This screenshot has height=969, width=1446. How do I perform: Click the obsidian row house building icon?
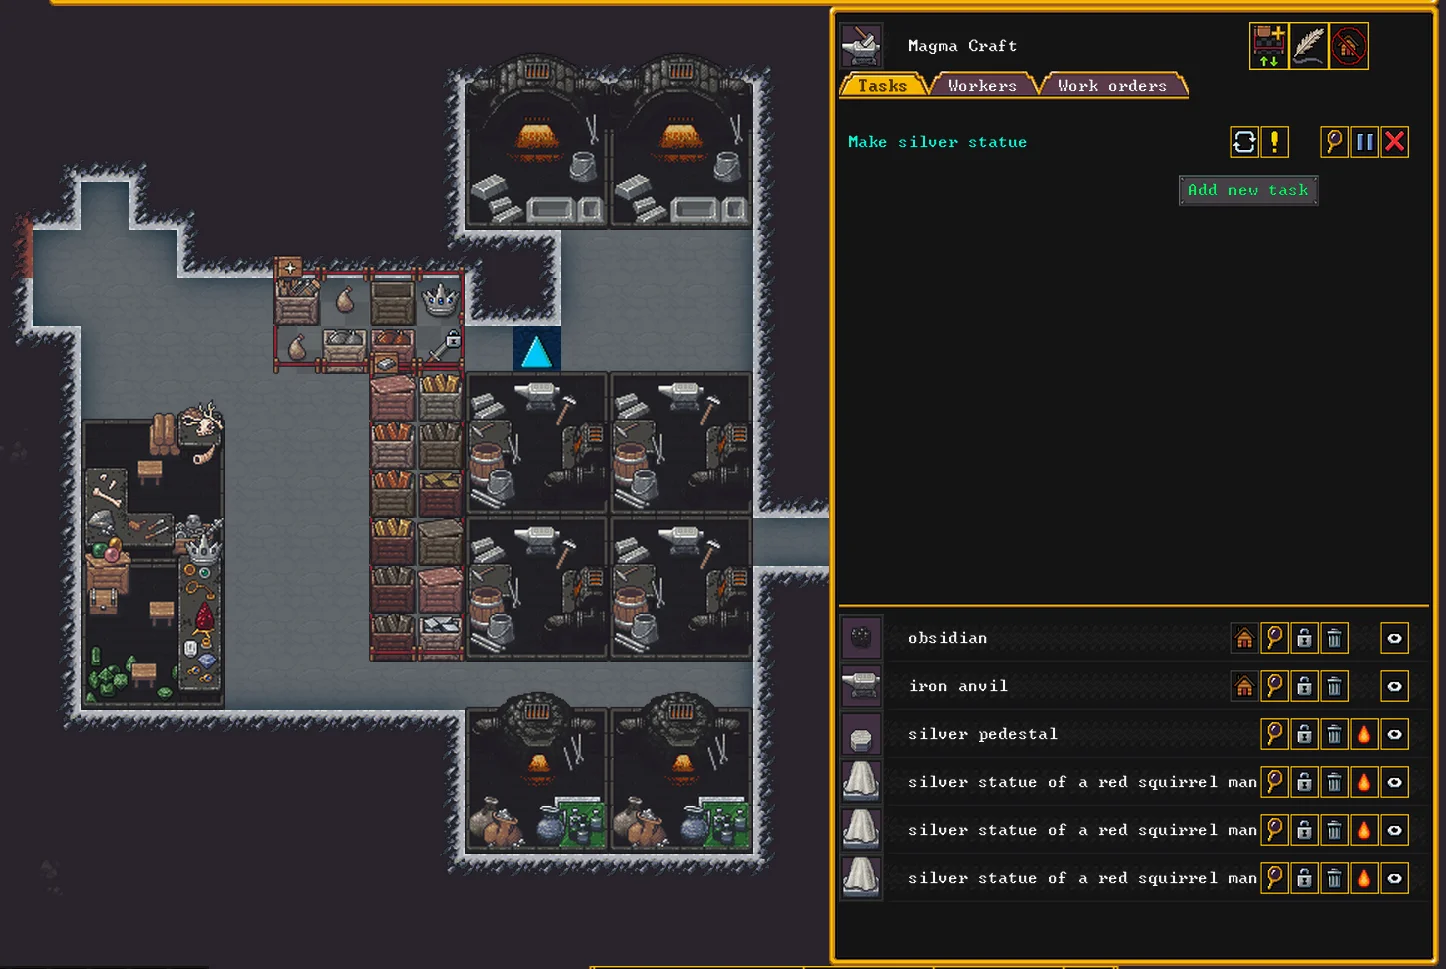pyautogui.click(x=1244, y=638)
